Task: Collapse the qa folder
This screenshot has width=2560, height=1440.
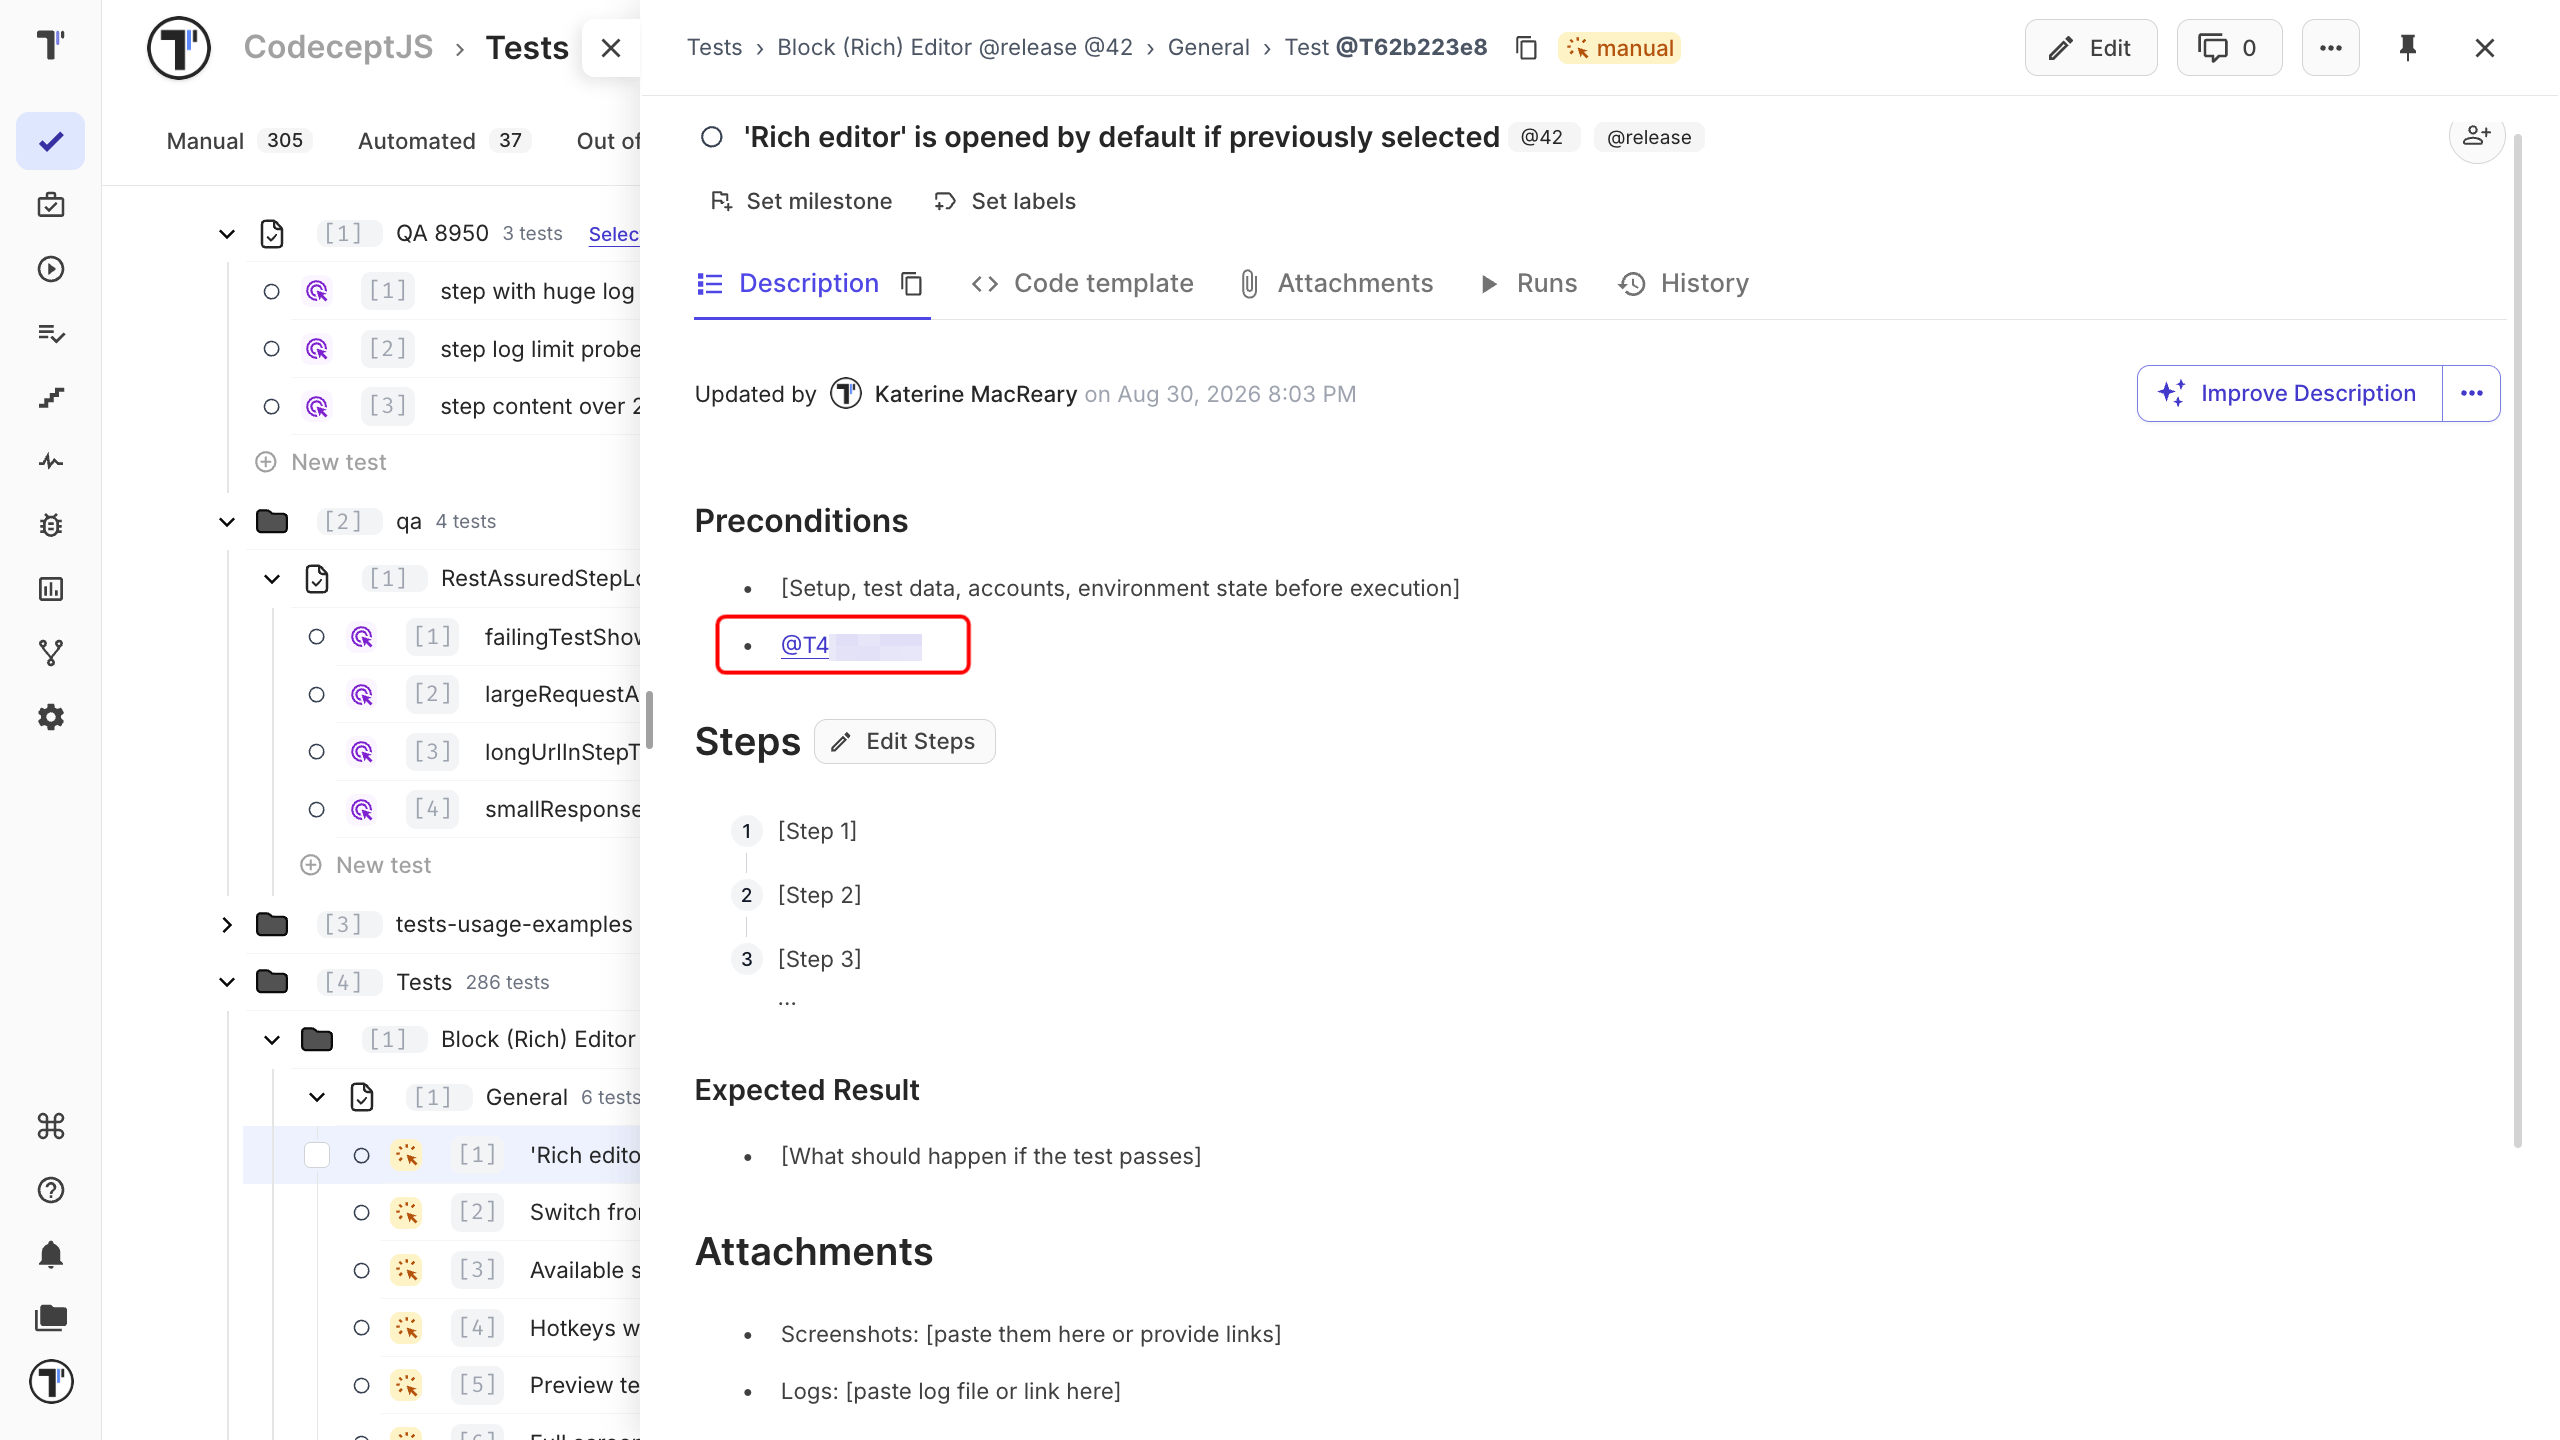Action: 227,522
